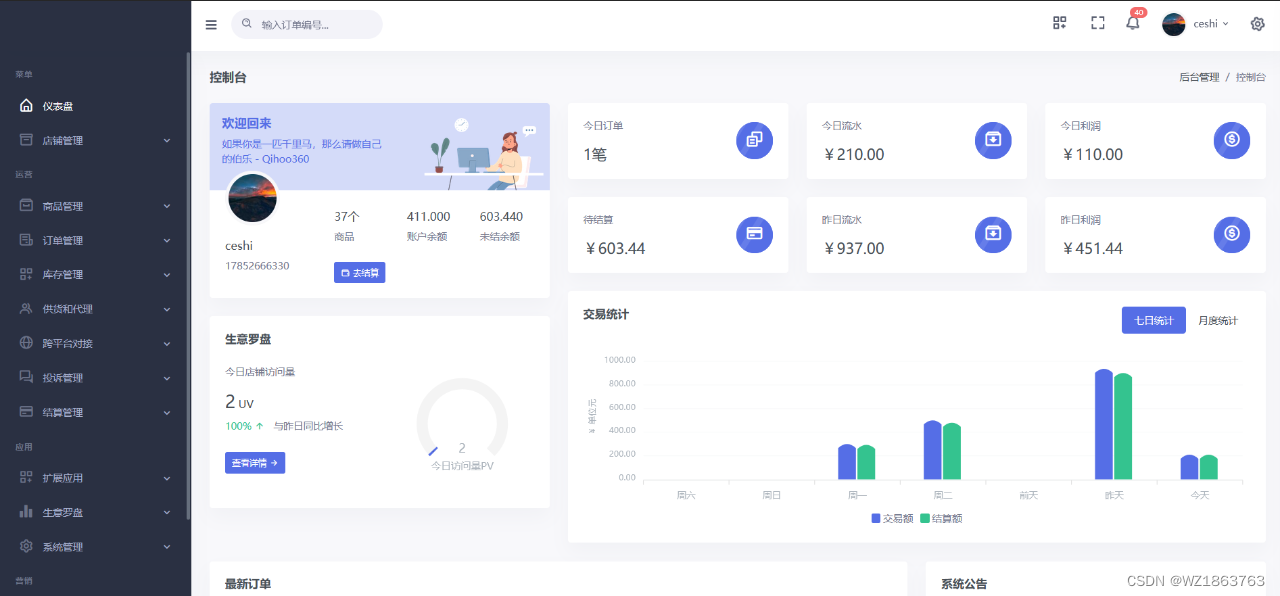The image size is (1280, 596).
Task: Toggle fullscreen mode from the header
Action: [1097, 22]
